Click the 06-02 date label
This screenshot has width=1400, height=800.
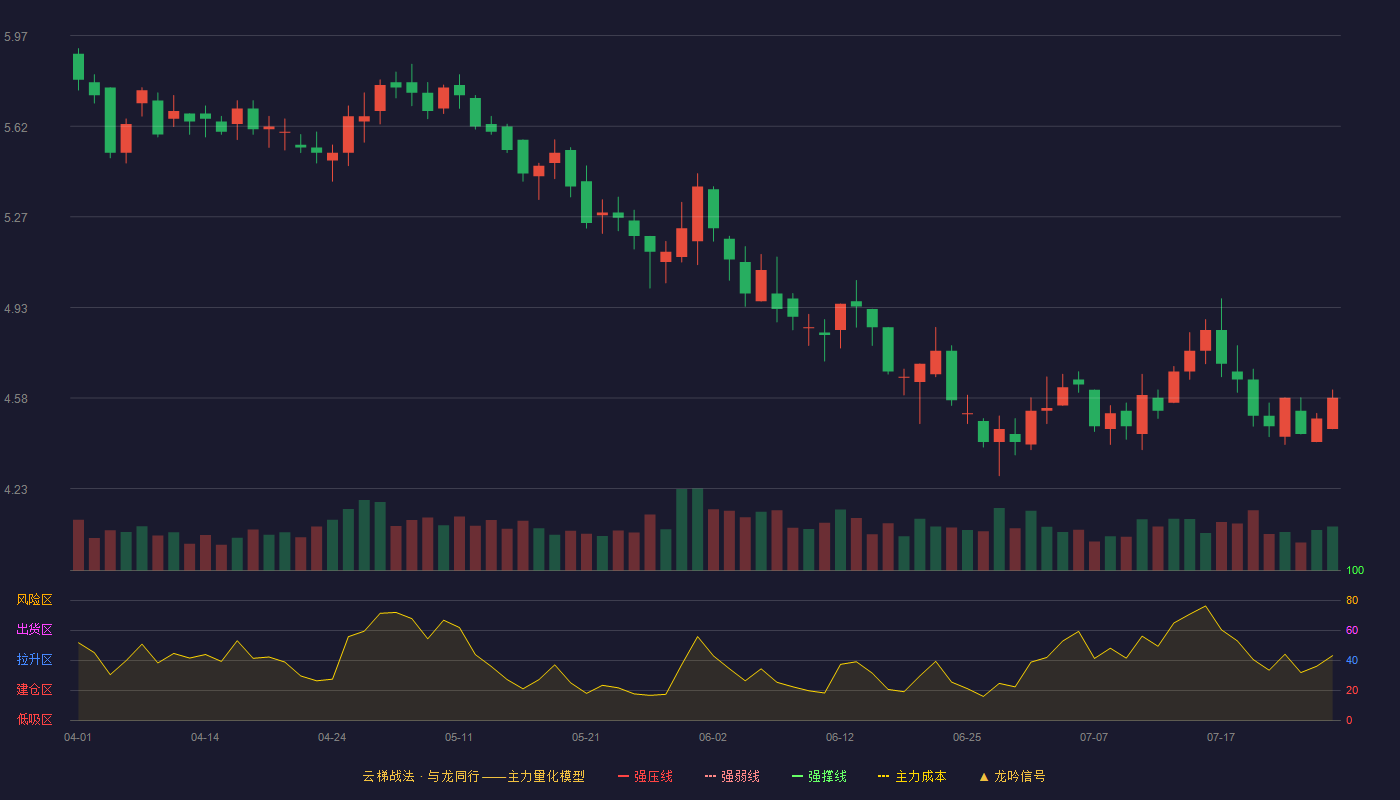(x=713, y=737)
